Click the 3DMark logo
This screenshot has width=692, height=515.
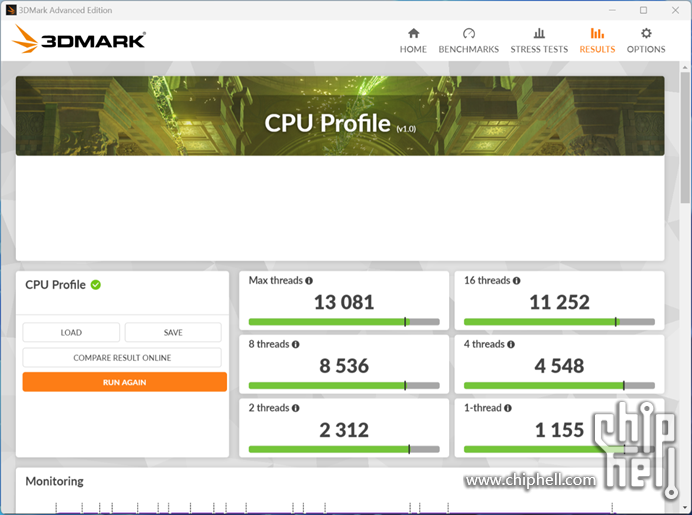coord(79,39)
